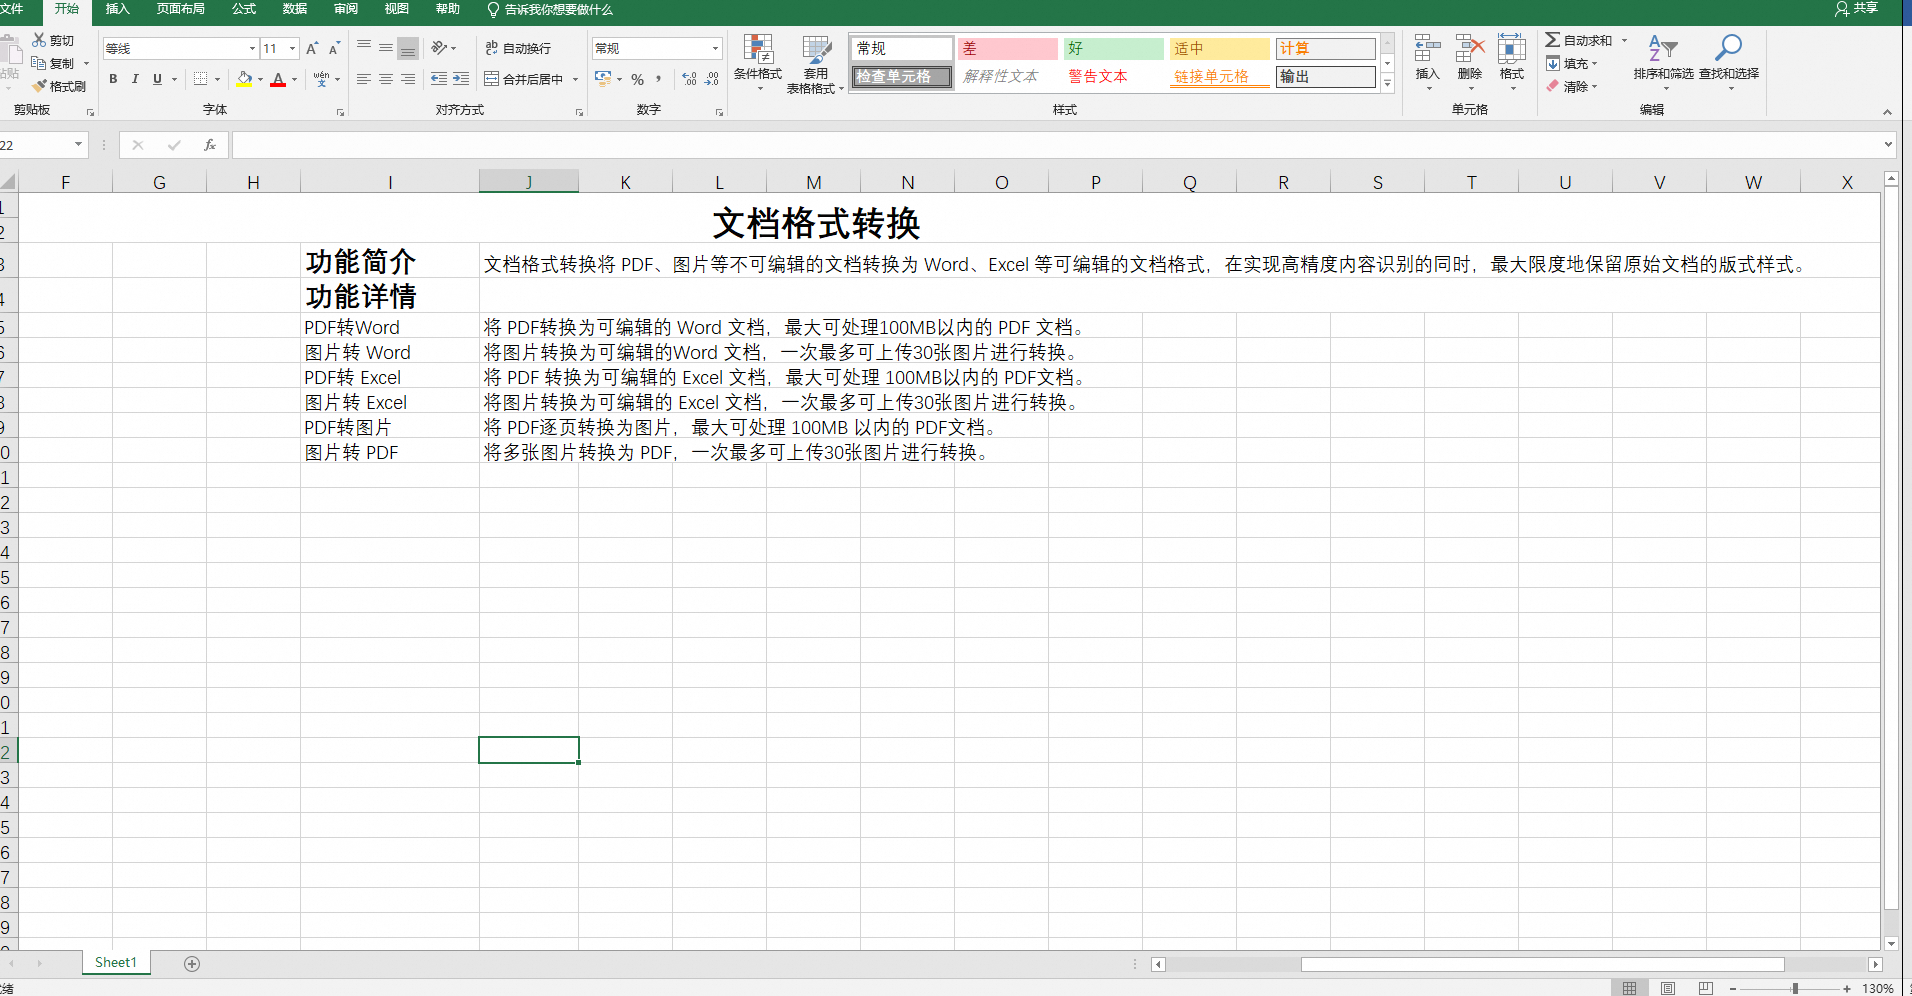
Task: Click the Cut (剪切) scissors icon
Action: pos(39,40)
